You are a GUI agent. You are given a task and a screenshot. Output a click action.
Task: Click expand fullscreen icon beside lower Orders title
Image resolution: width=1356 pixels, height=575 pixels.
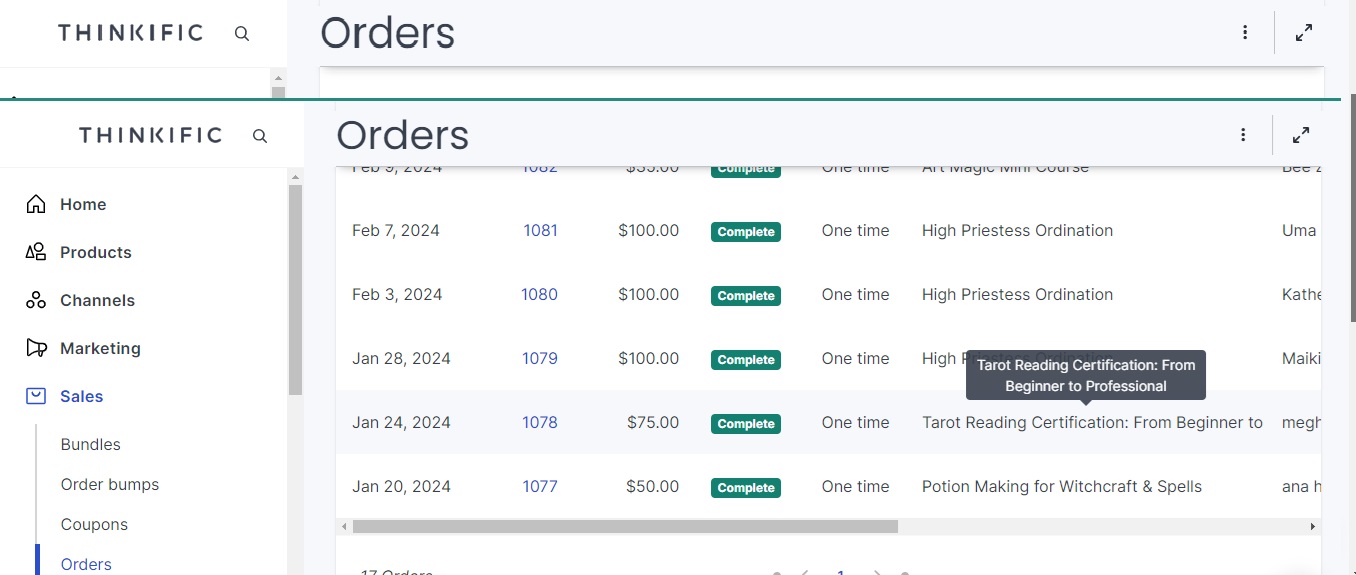(1301, 134)
